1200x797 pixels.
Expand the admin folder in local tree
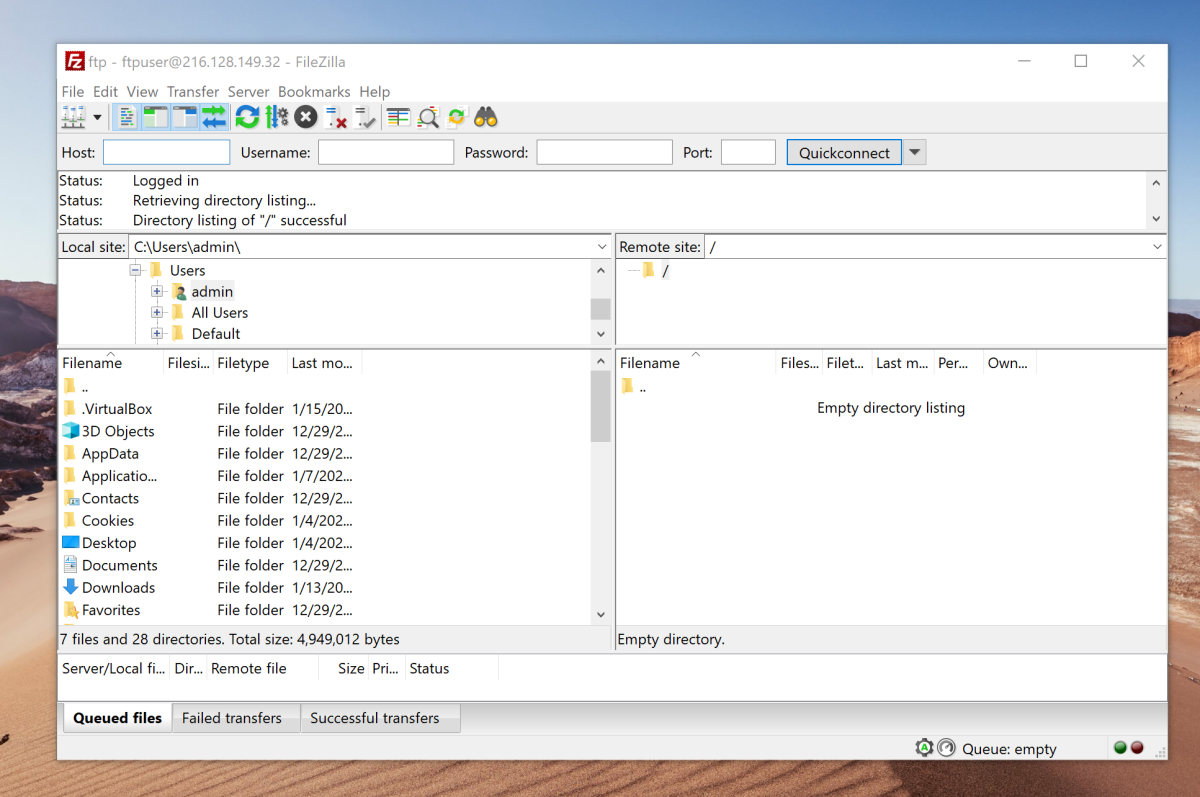click(x=157, y=292)
